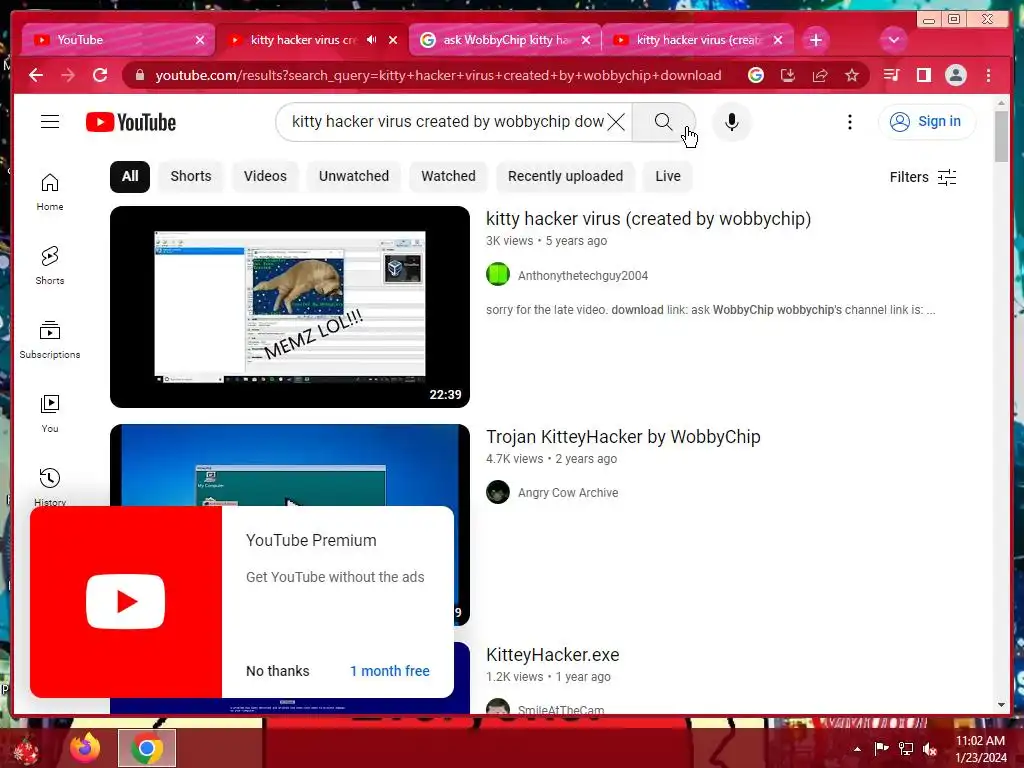Open Shorts in the sidebar
Image resolution: width=1024 pixels, height=768 pixels.
point(50,266)
